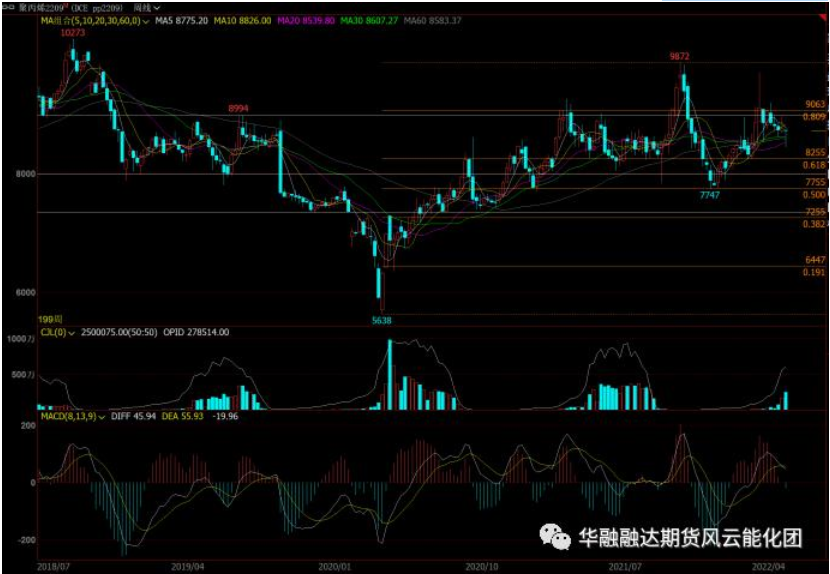Click the 0.618 retracement level label
The width and height of the screenshot is (830, 574).
point(814,165)
